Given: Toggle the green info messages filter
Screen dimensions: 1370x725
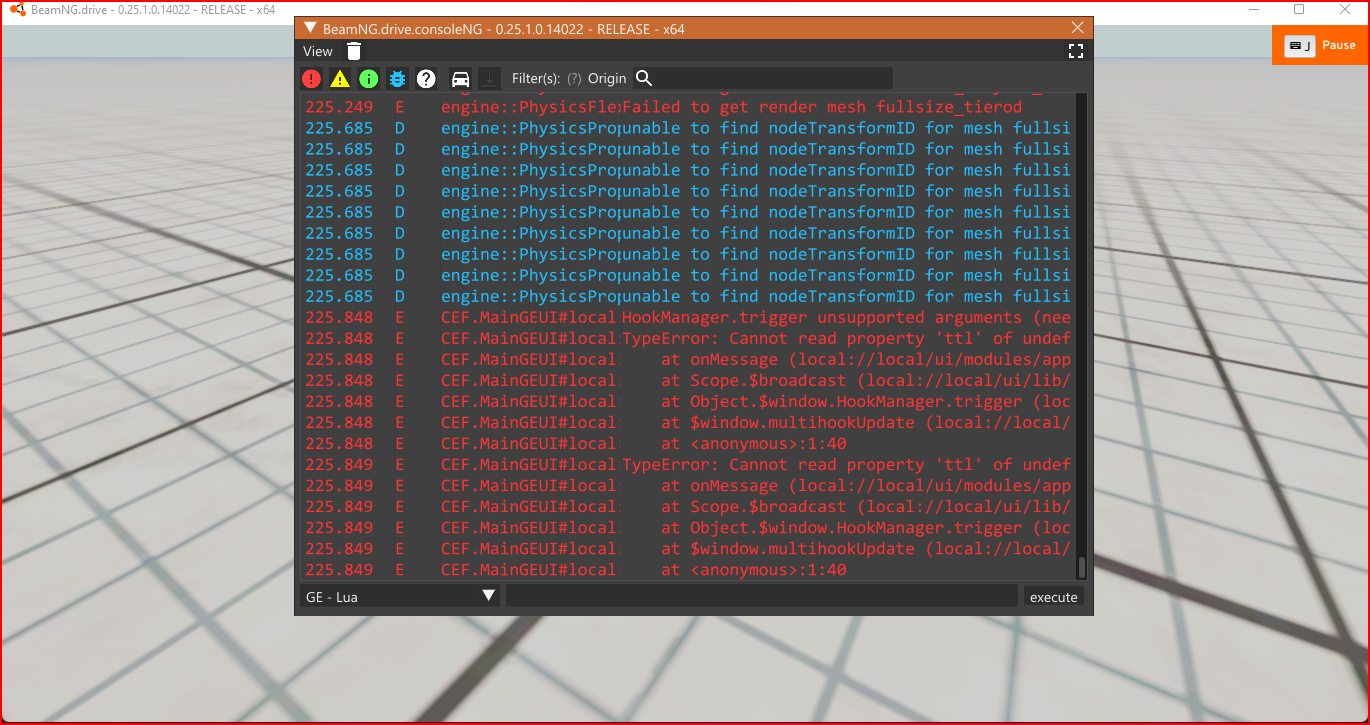Looking at the screenshot, I should (369, 78).
